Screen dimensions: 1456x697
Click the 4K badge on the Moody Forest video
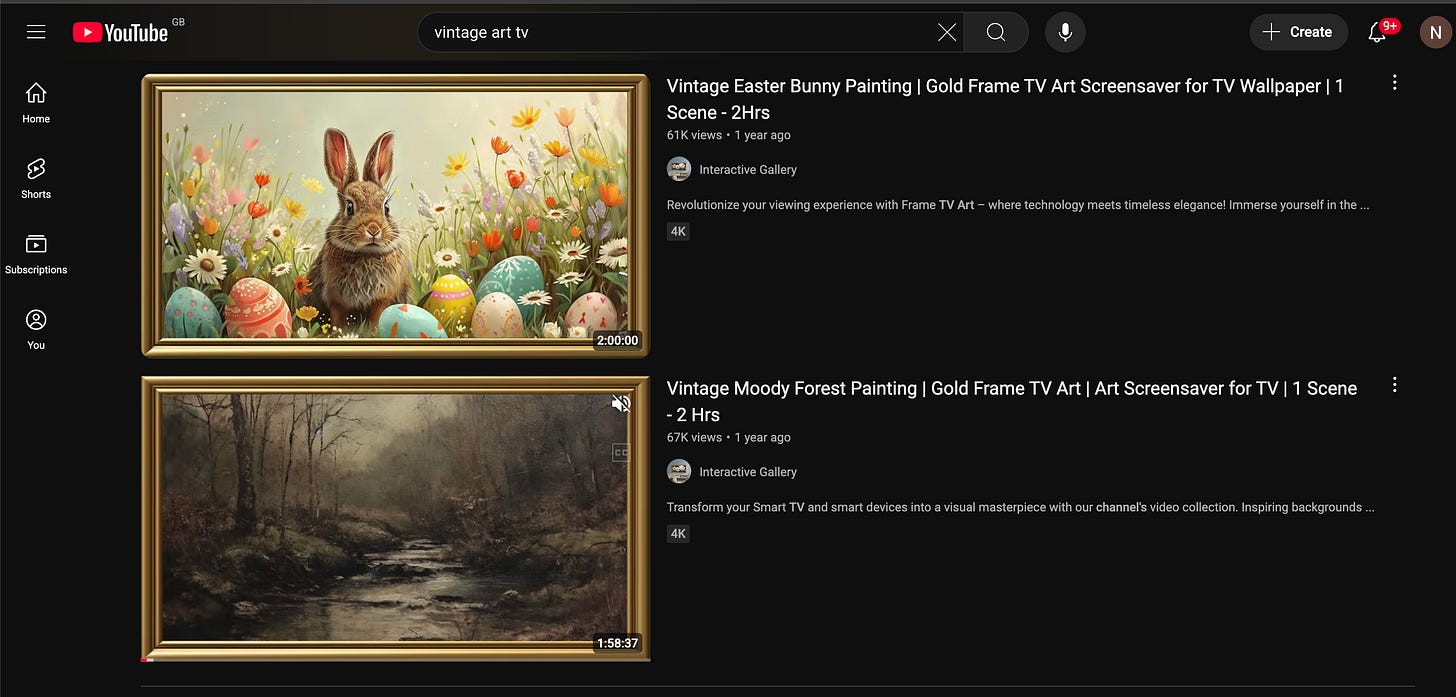tap(678, 533)
